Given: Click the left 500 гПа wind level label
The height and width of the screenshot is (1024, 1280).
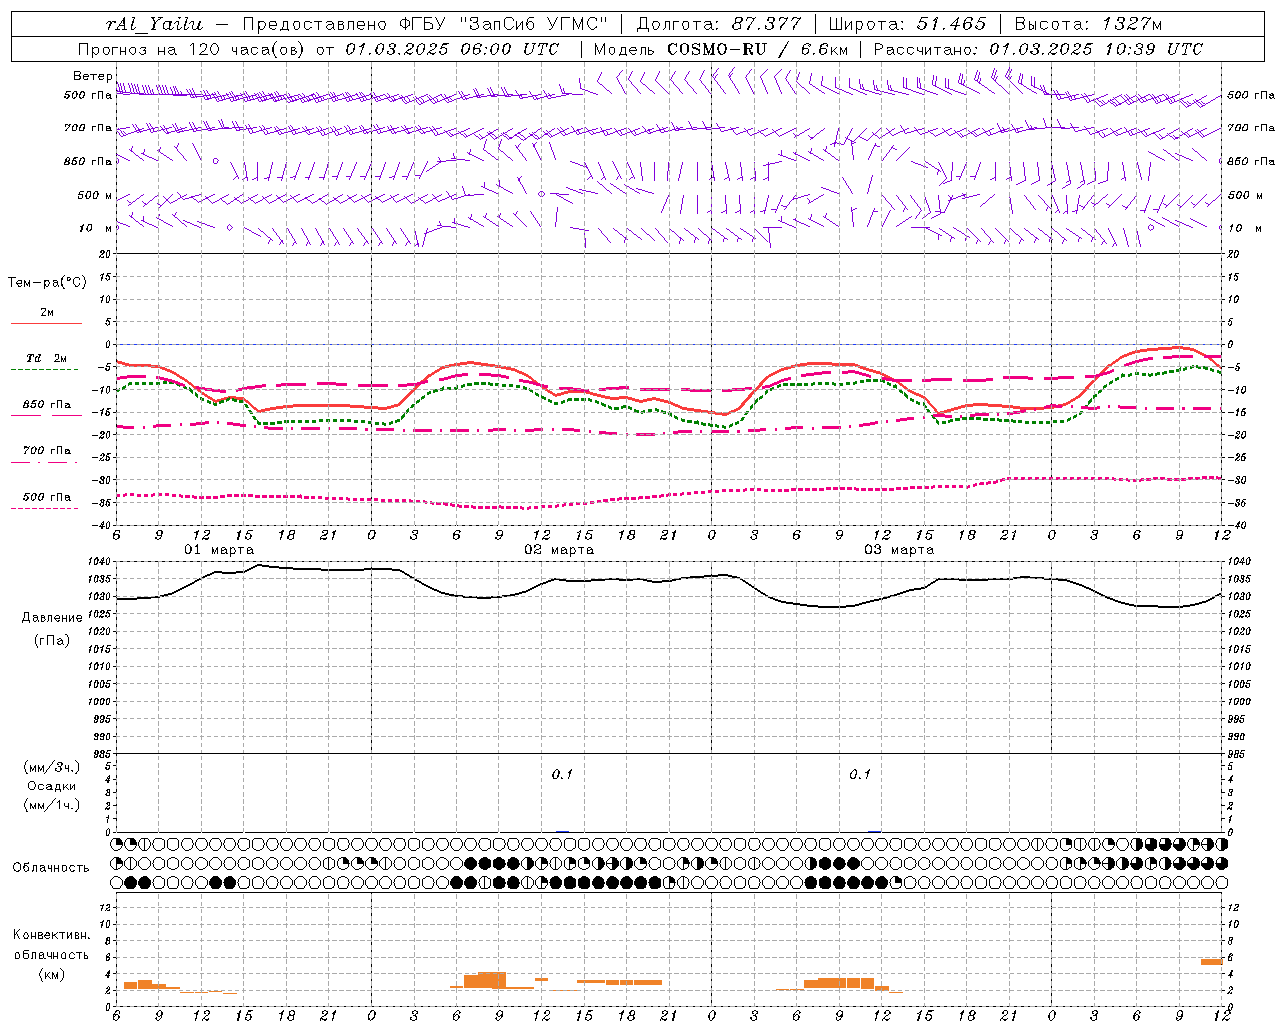Looking at the screenshot, I should [x=88, y=95].
